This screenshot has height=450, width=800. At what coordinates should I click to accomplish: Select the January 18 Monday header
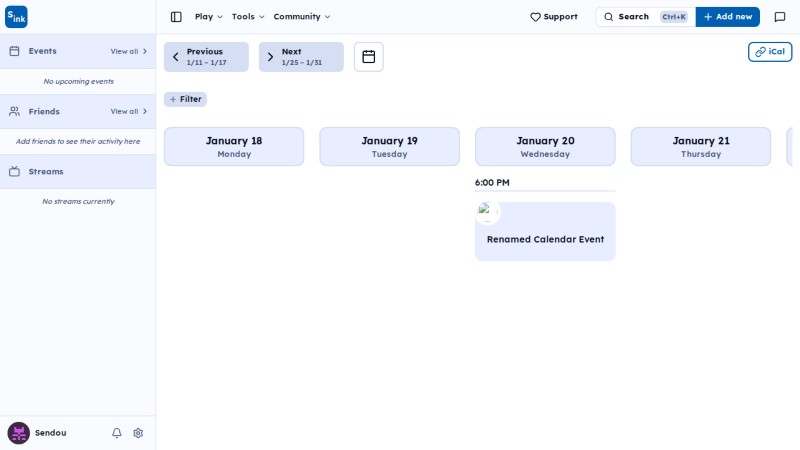(234, 146)
